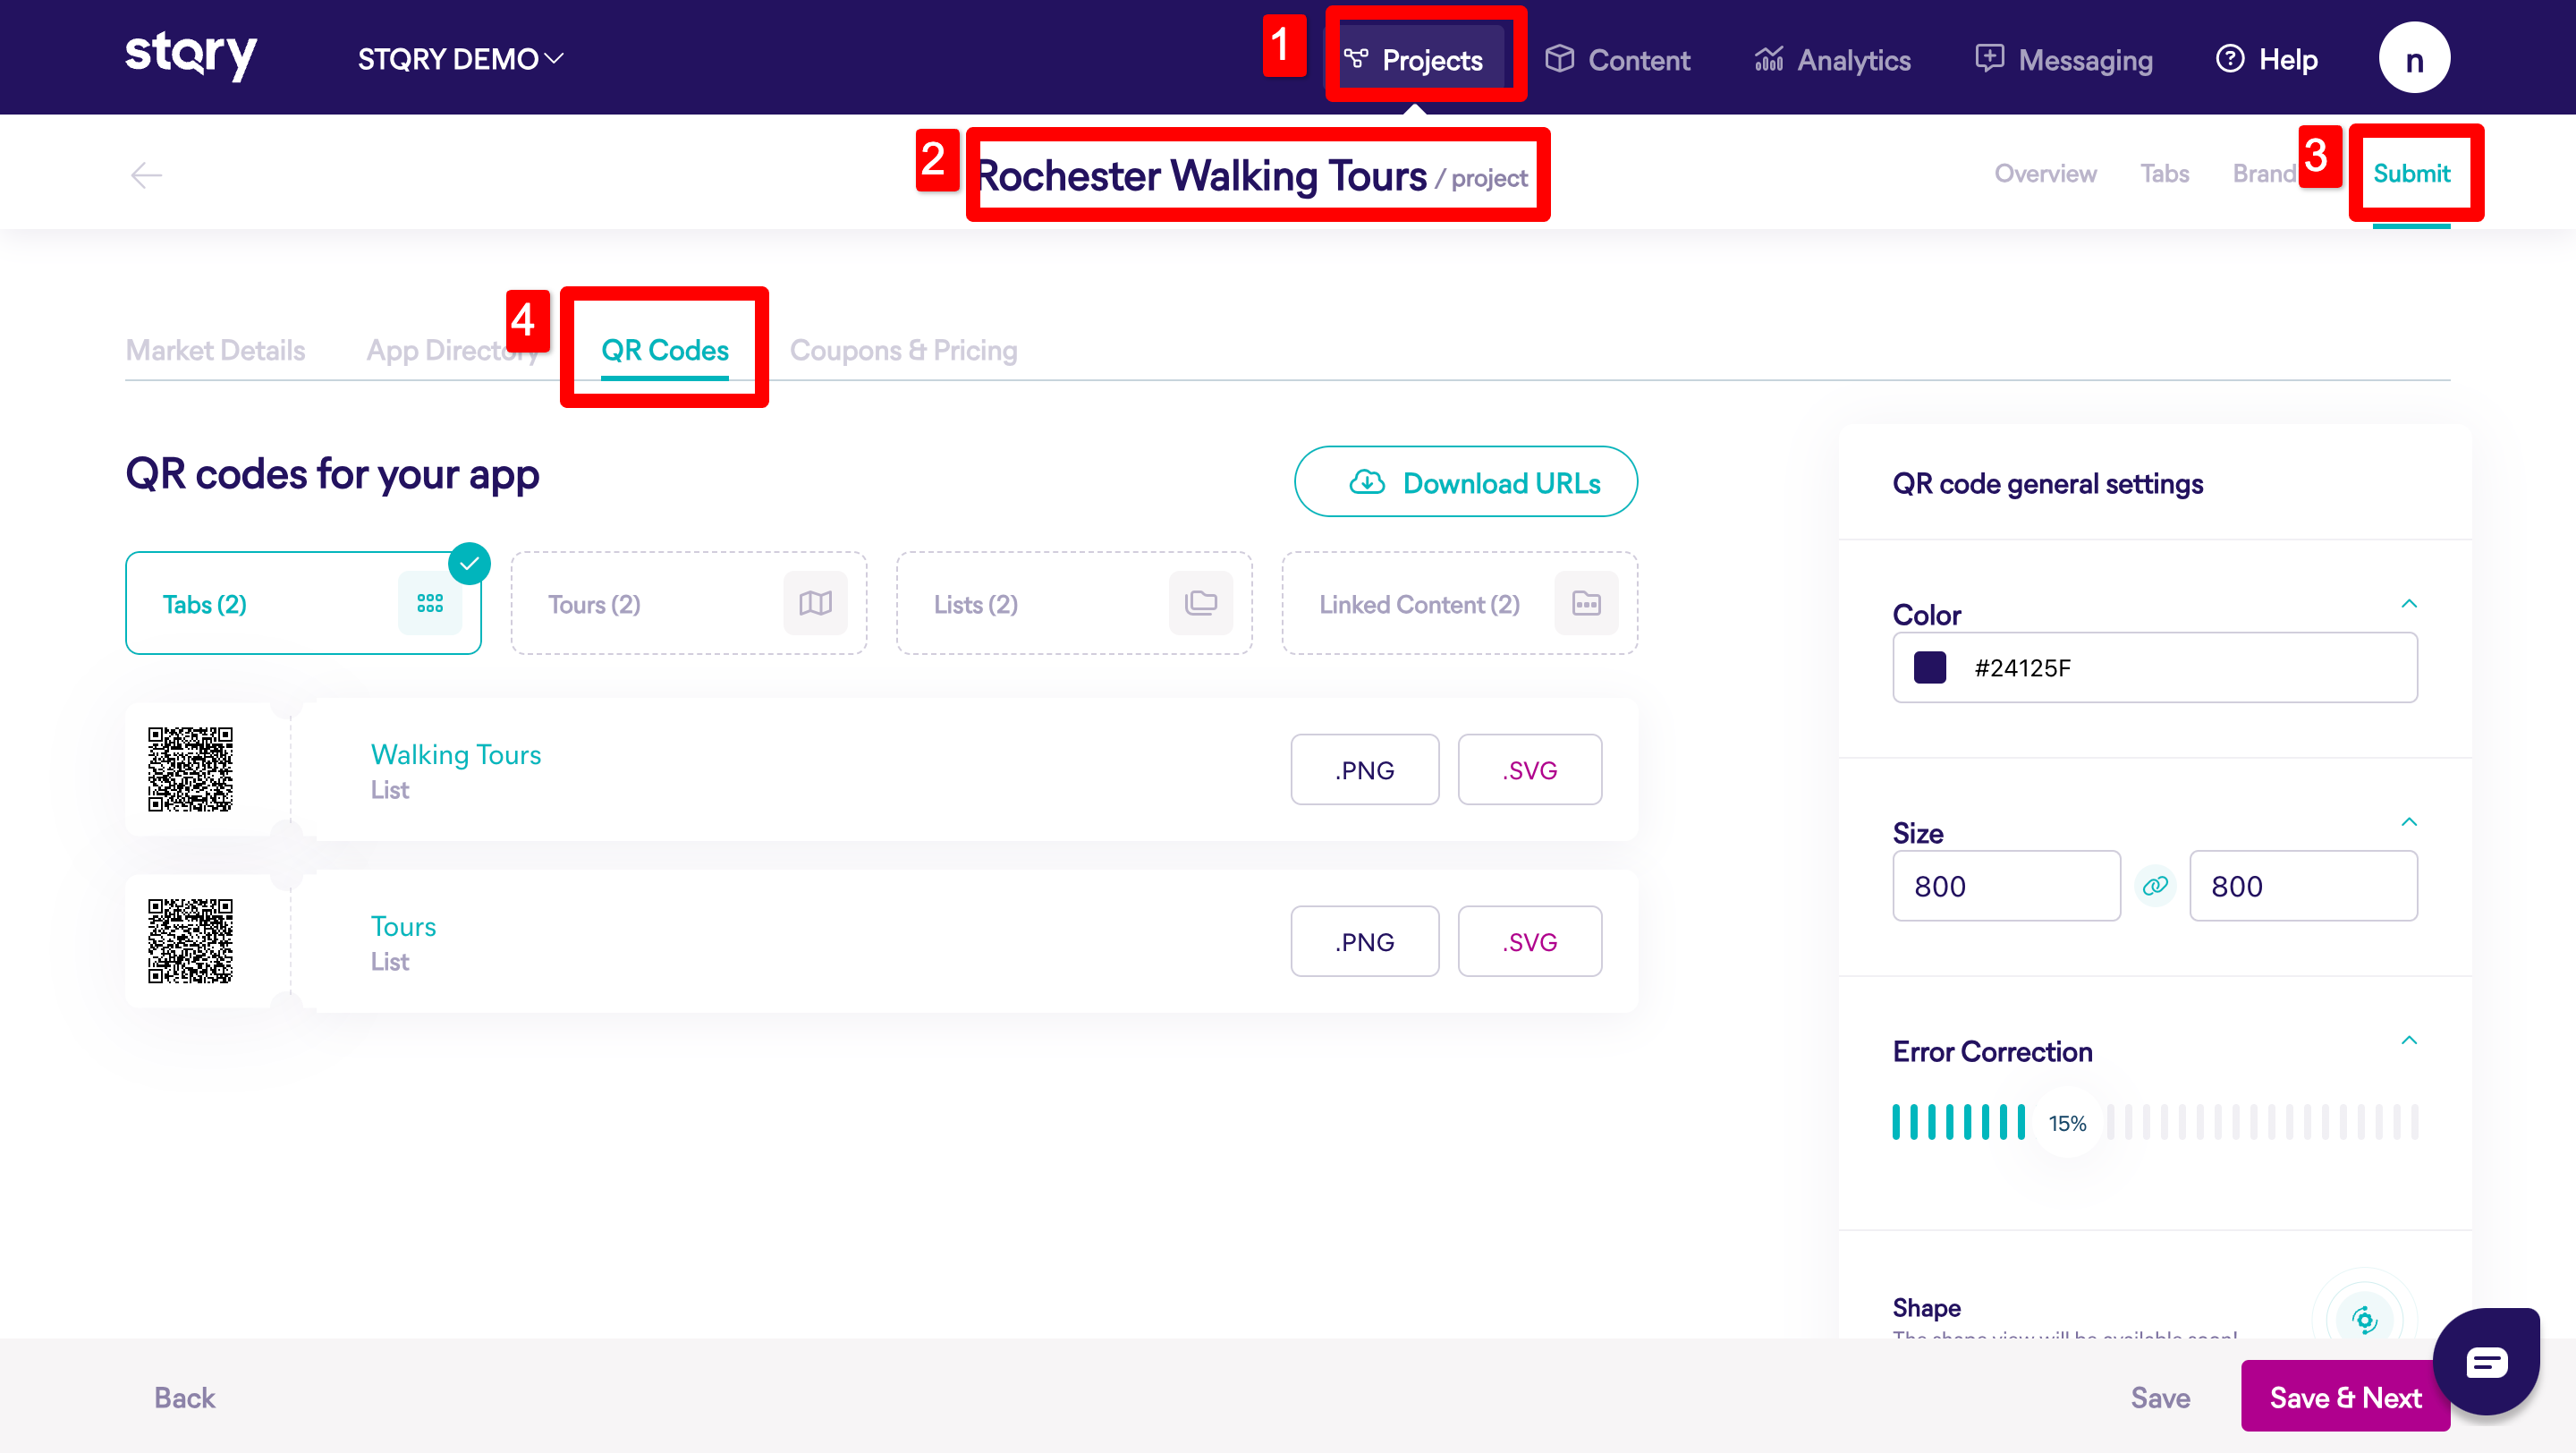Click the size aspect-ratio link icon
Image resolution: width=2576 pixels, height=1453 pixels.
pos(2154,886)
